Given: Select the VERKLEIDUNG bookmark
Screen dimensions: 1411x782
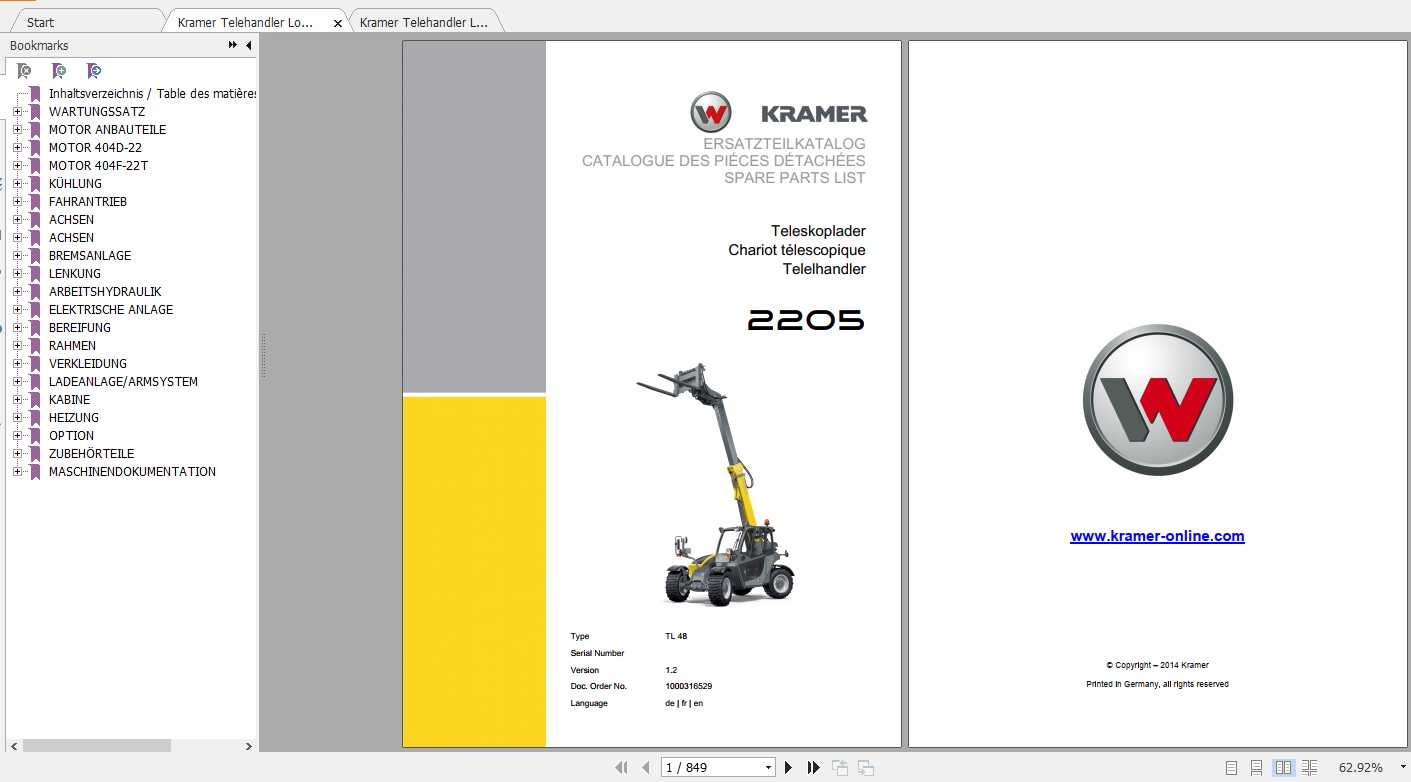Looking at the screenshot, I should [x=88, y=364].
